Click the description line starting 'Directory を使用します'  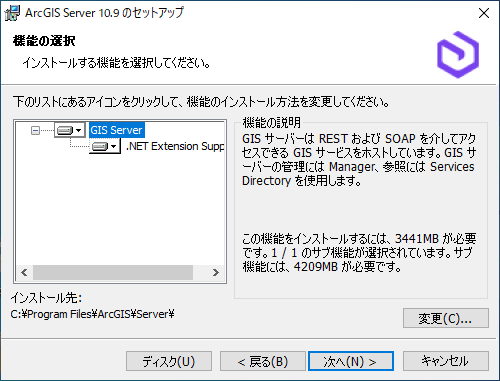tap(301, 181)
